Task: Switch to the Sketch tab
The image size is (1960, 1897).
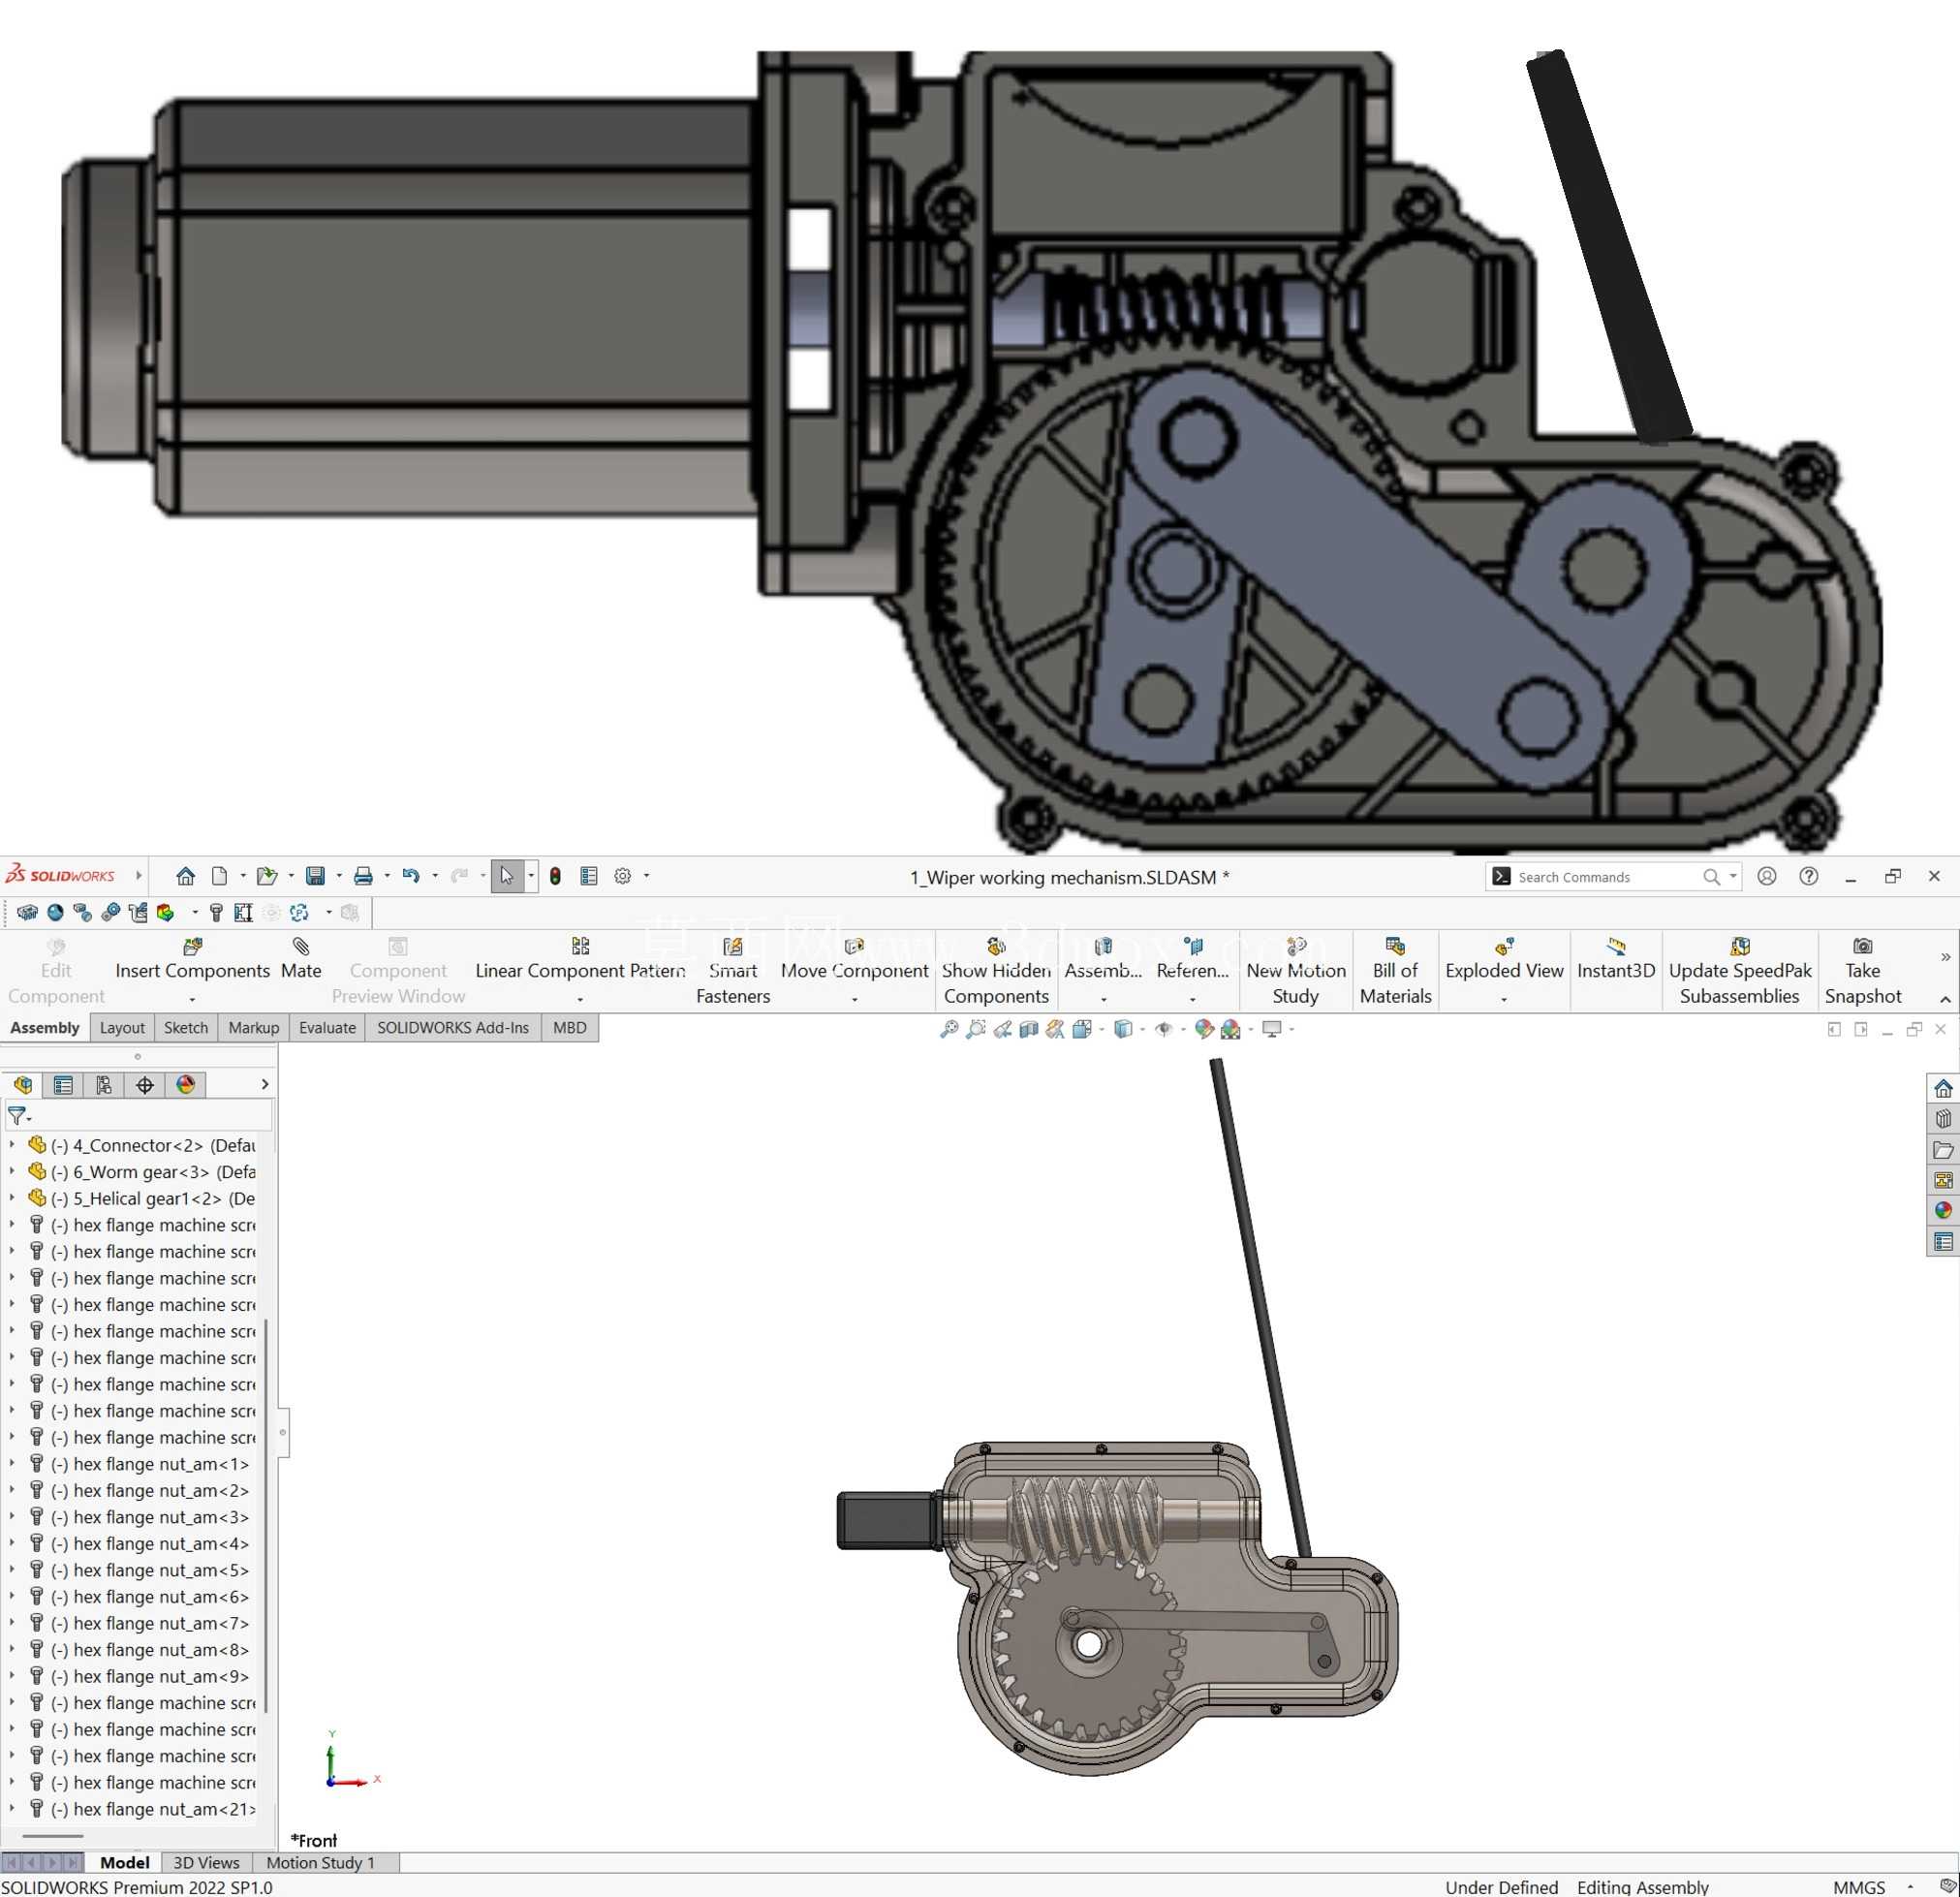Action: (186, 1028)
